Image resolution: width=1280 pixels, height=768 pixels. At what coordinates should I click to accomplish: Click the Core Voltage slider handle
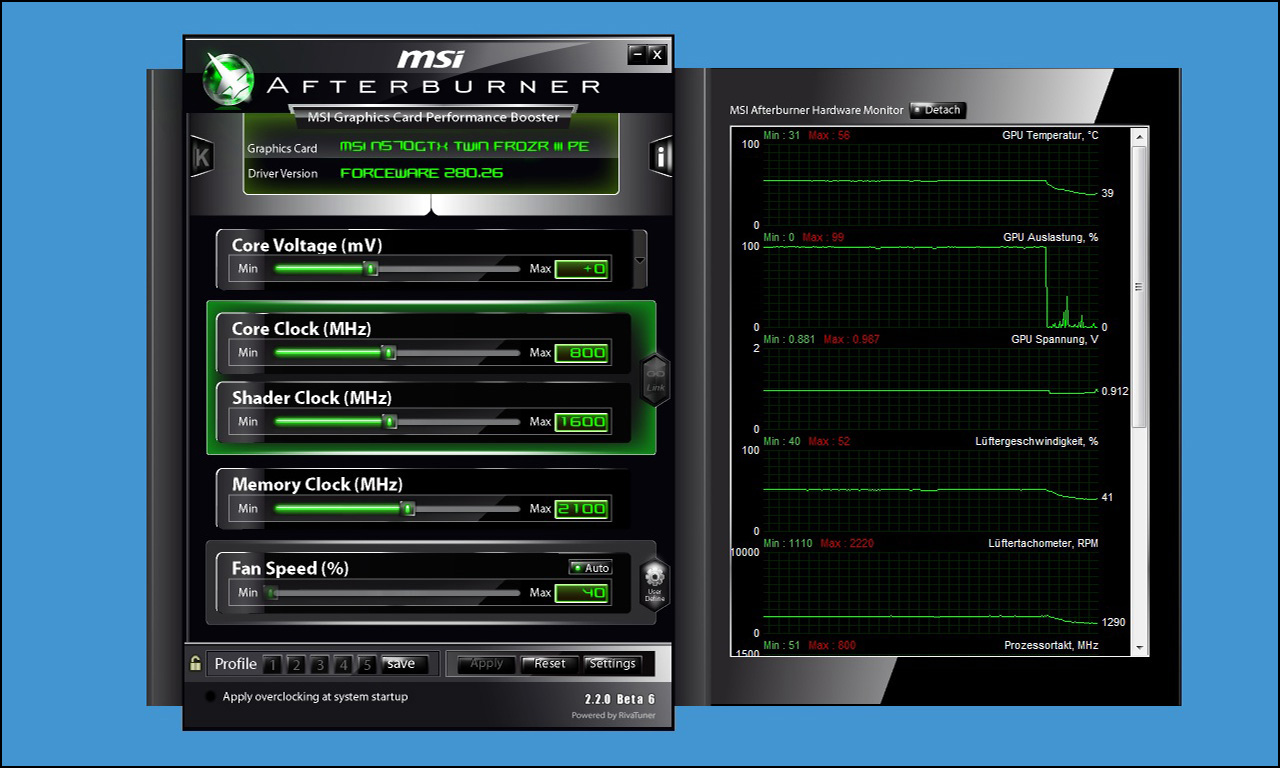click(371, 268)
